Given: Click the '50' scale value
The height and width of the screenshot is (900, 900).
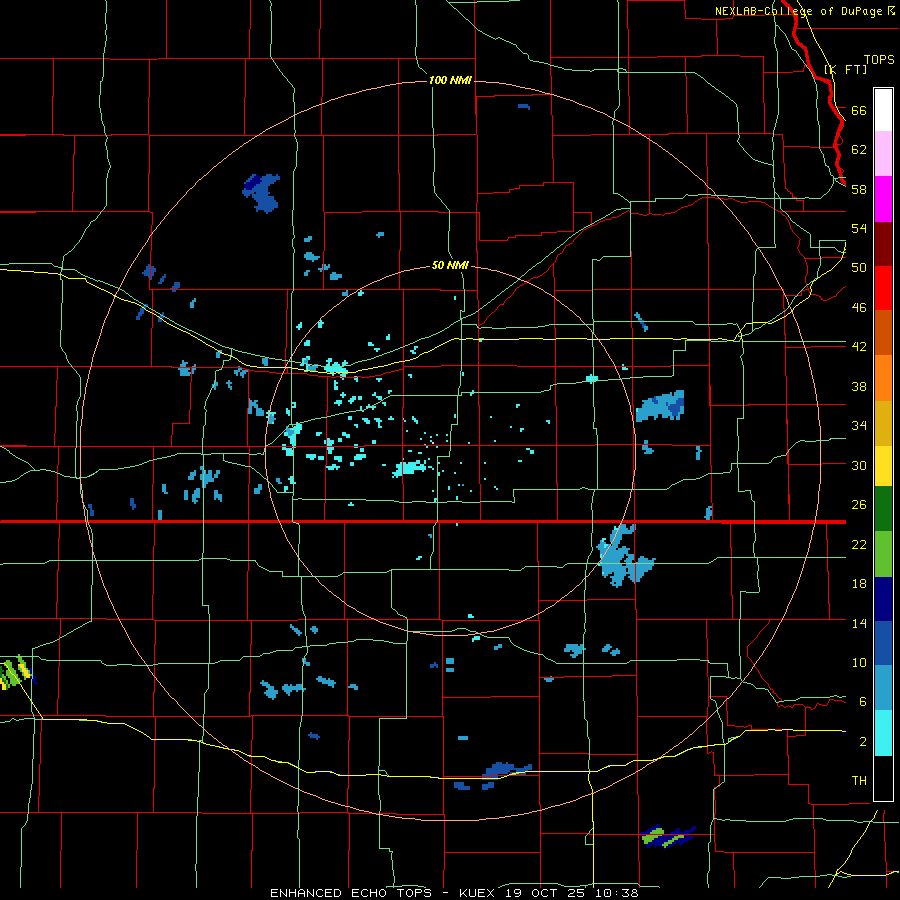Looking at the screenshot, I should (x=859, y=267).
